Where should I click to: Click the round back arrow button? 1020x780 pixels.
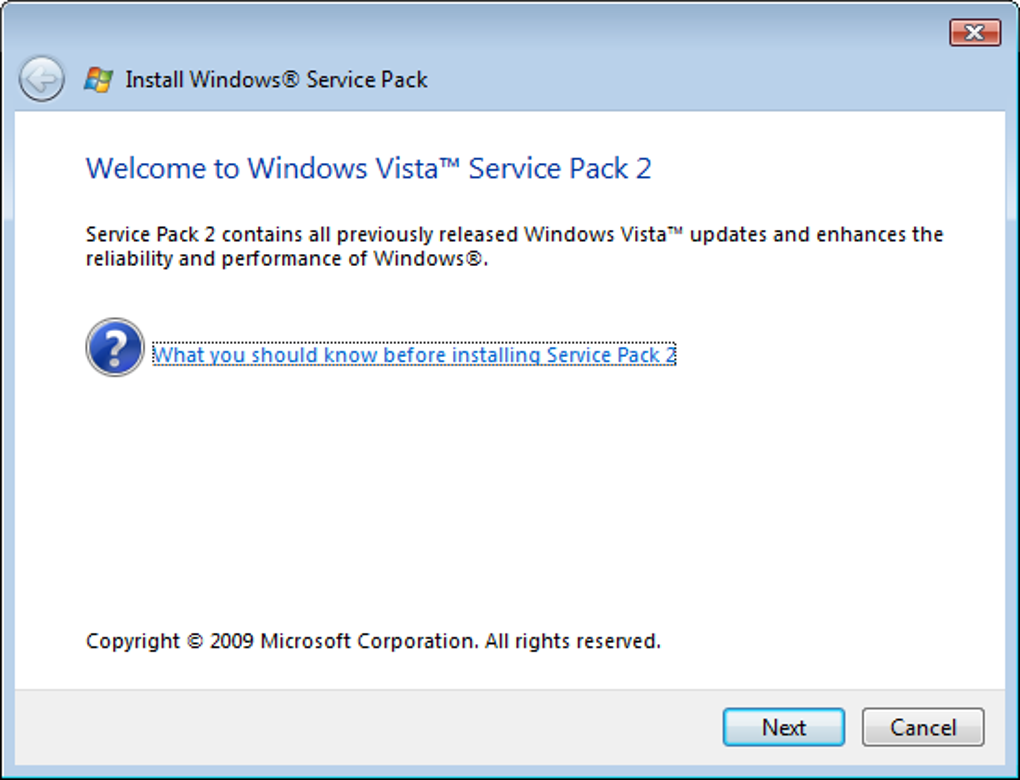click(42, 80)
